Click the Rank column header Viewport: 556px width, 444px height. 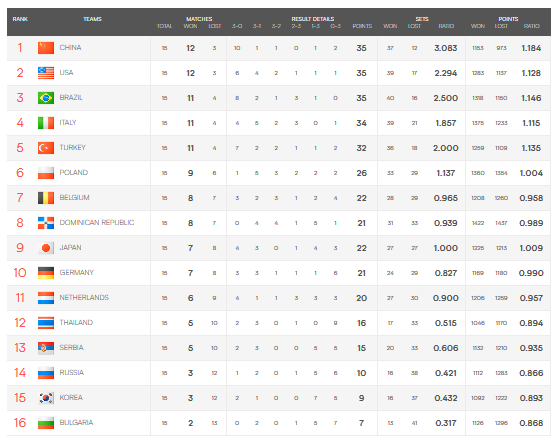(20, 19)
